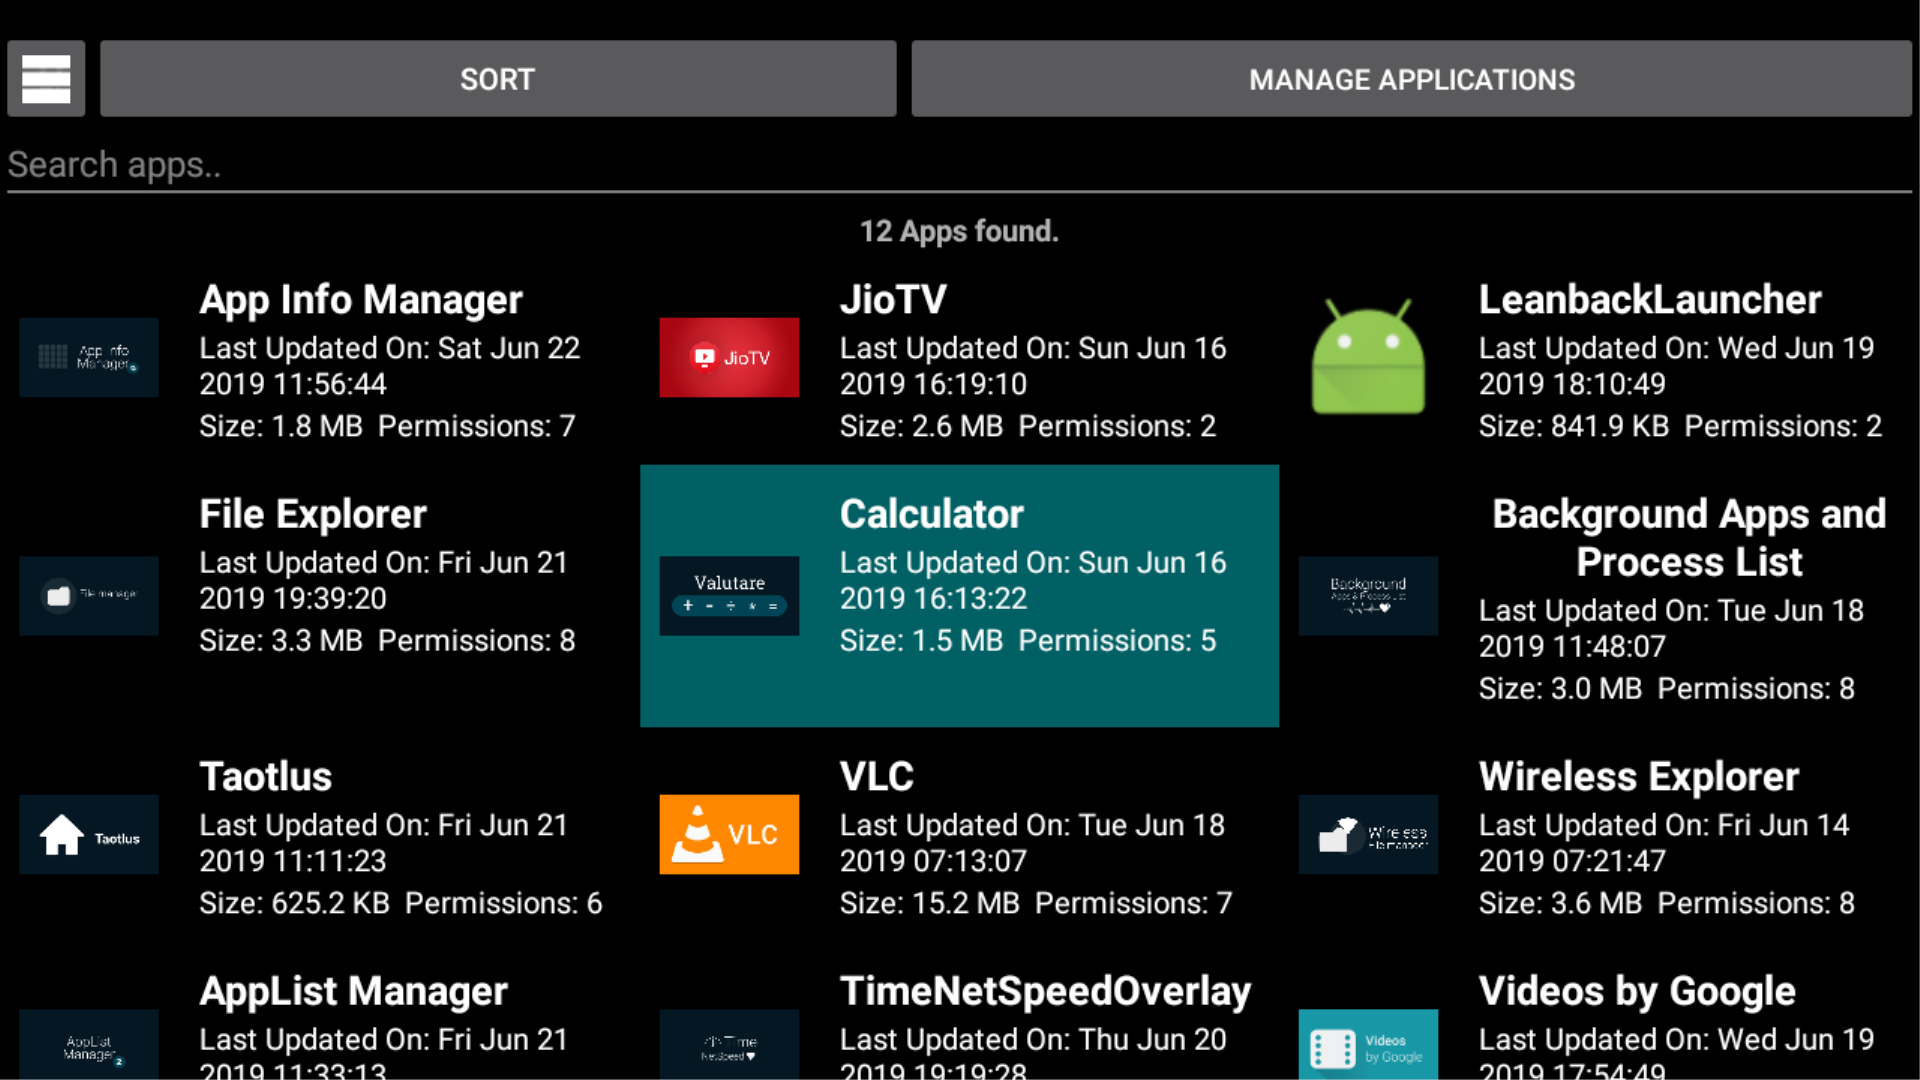Screen dimensions: 1920x1080
Task: Click the Taotlus home icon
Action: (x=89, y=834)
